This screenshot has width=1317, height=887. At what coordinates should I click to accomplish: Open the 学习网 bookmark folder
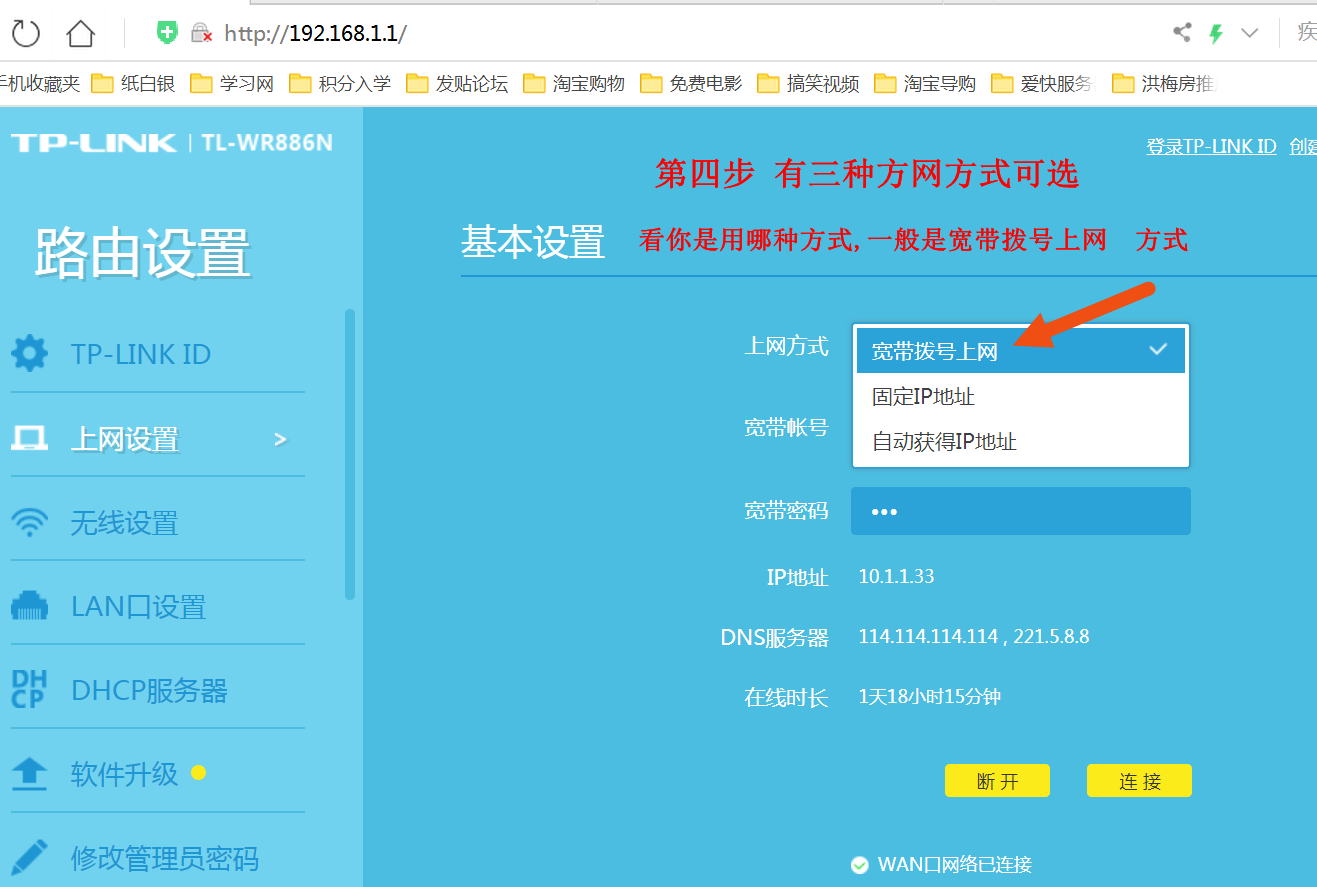point(232,84)
